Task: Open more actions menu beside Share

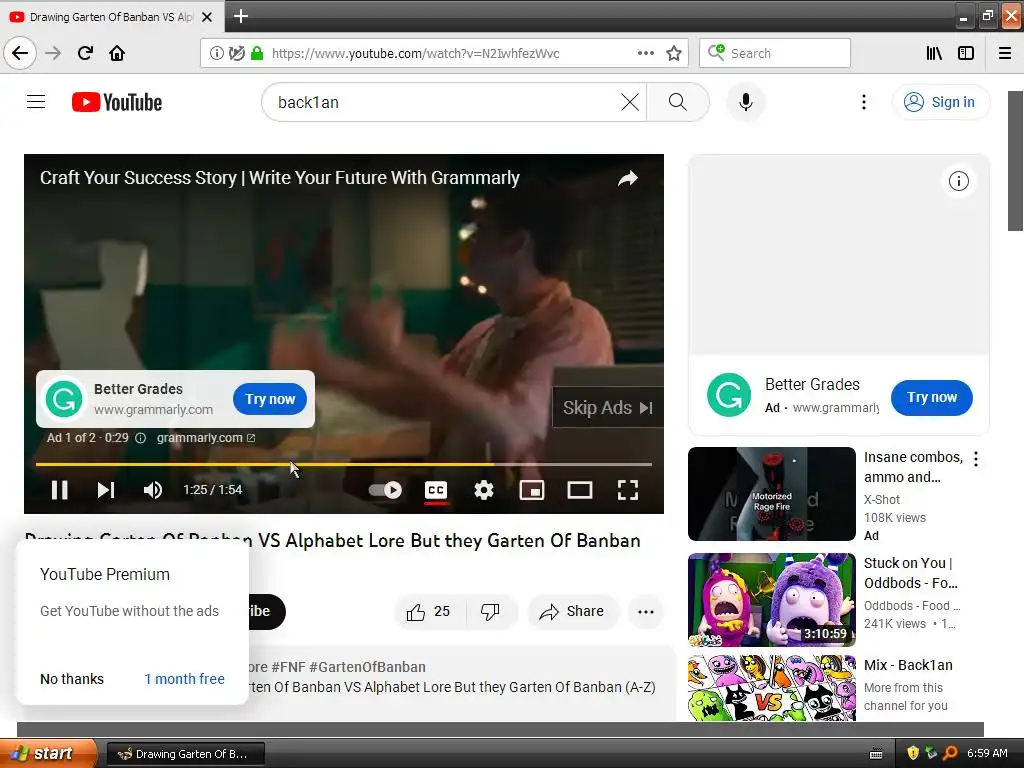Action: click(x=646, y=612)
